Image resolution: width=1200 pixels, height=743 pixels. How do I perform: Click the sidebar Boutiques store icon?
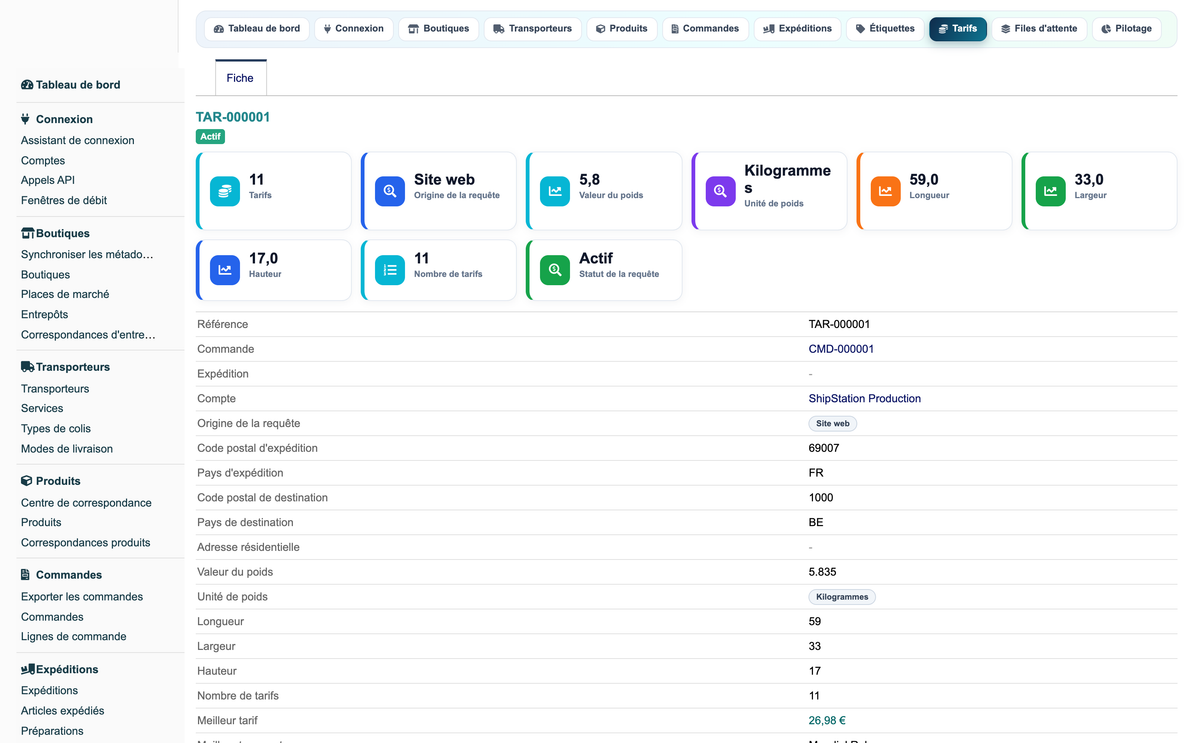27,233
